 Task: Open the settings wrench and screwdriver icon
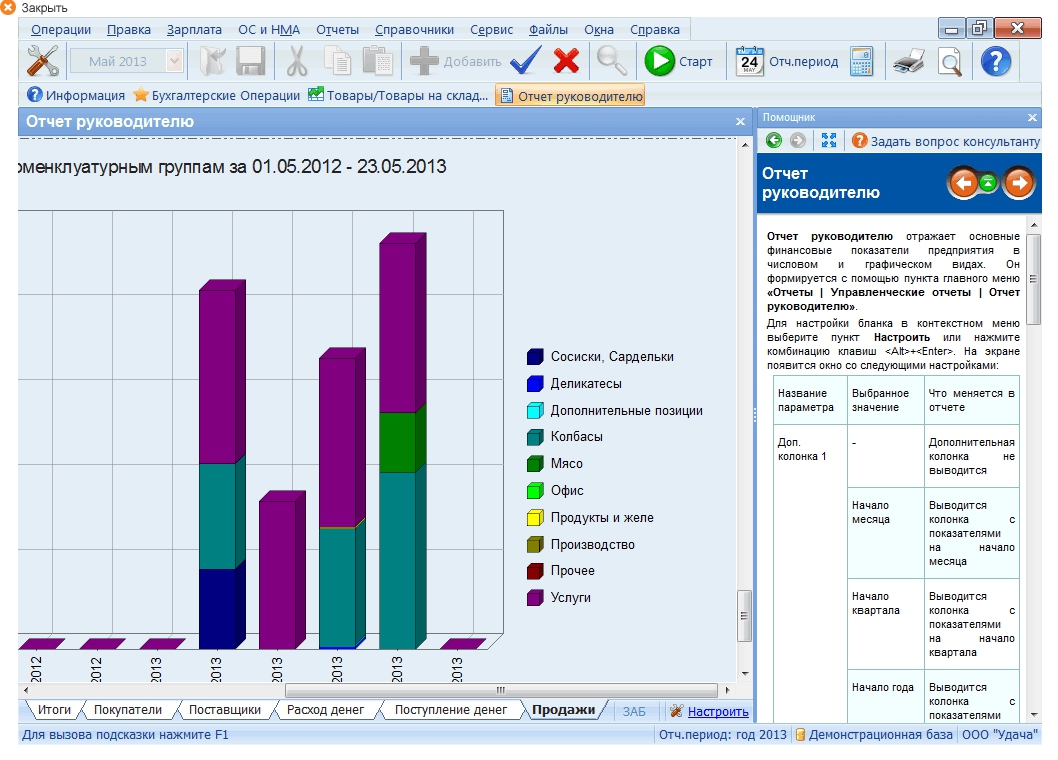click(42, 62)
